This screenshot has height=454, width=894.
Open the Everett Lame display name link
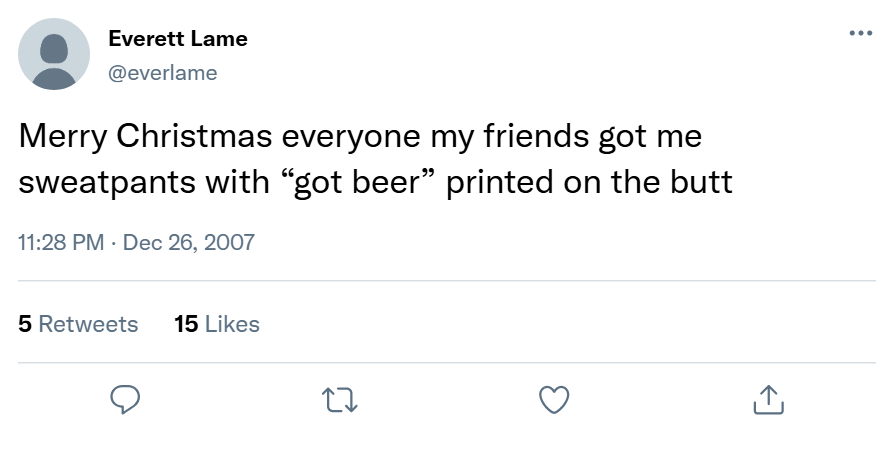[x=178, y=39]
